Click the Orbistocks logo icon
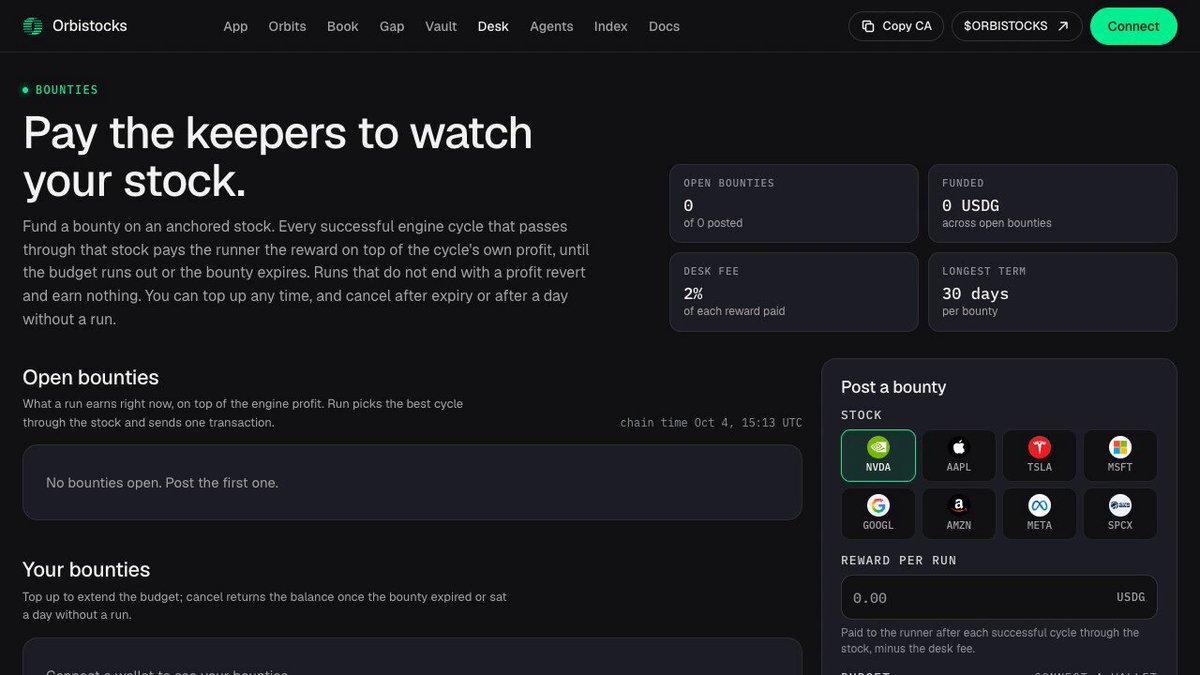This screenshot has width=1200, height=675. pyautogui.click(x=33, y=26)
